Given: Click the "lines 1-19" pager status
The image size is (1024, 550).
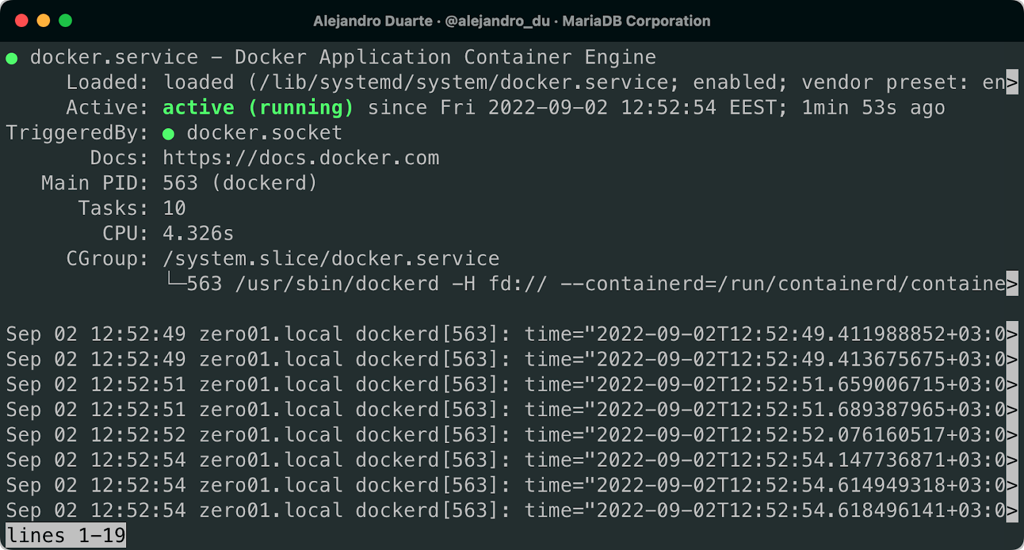Looking at the screenshot, I should point(66,536).
